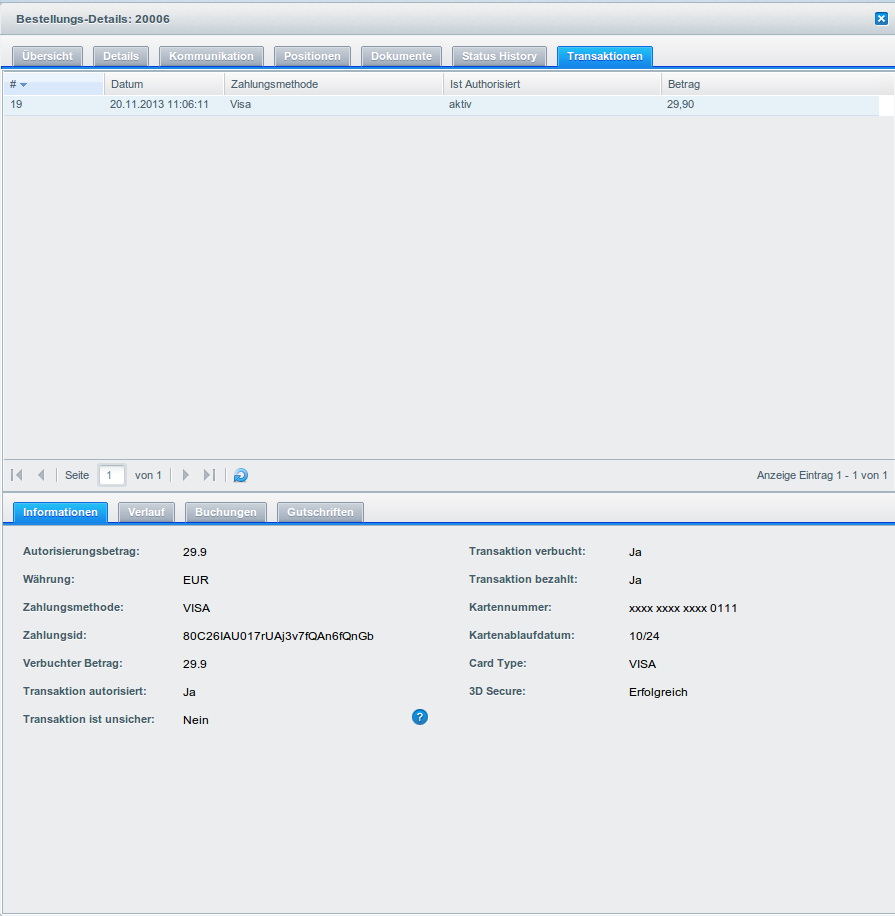Open the Details tab
Screen dimensions: 895x916
pos(121,56)
